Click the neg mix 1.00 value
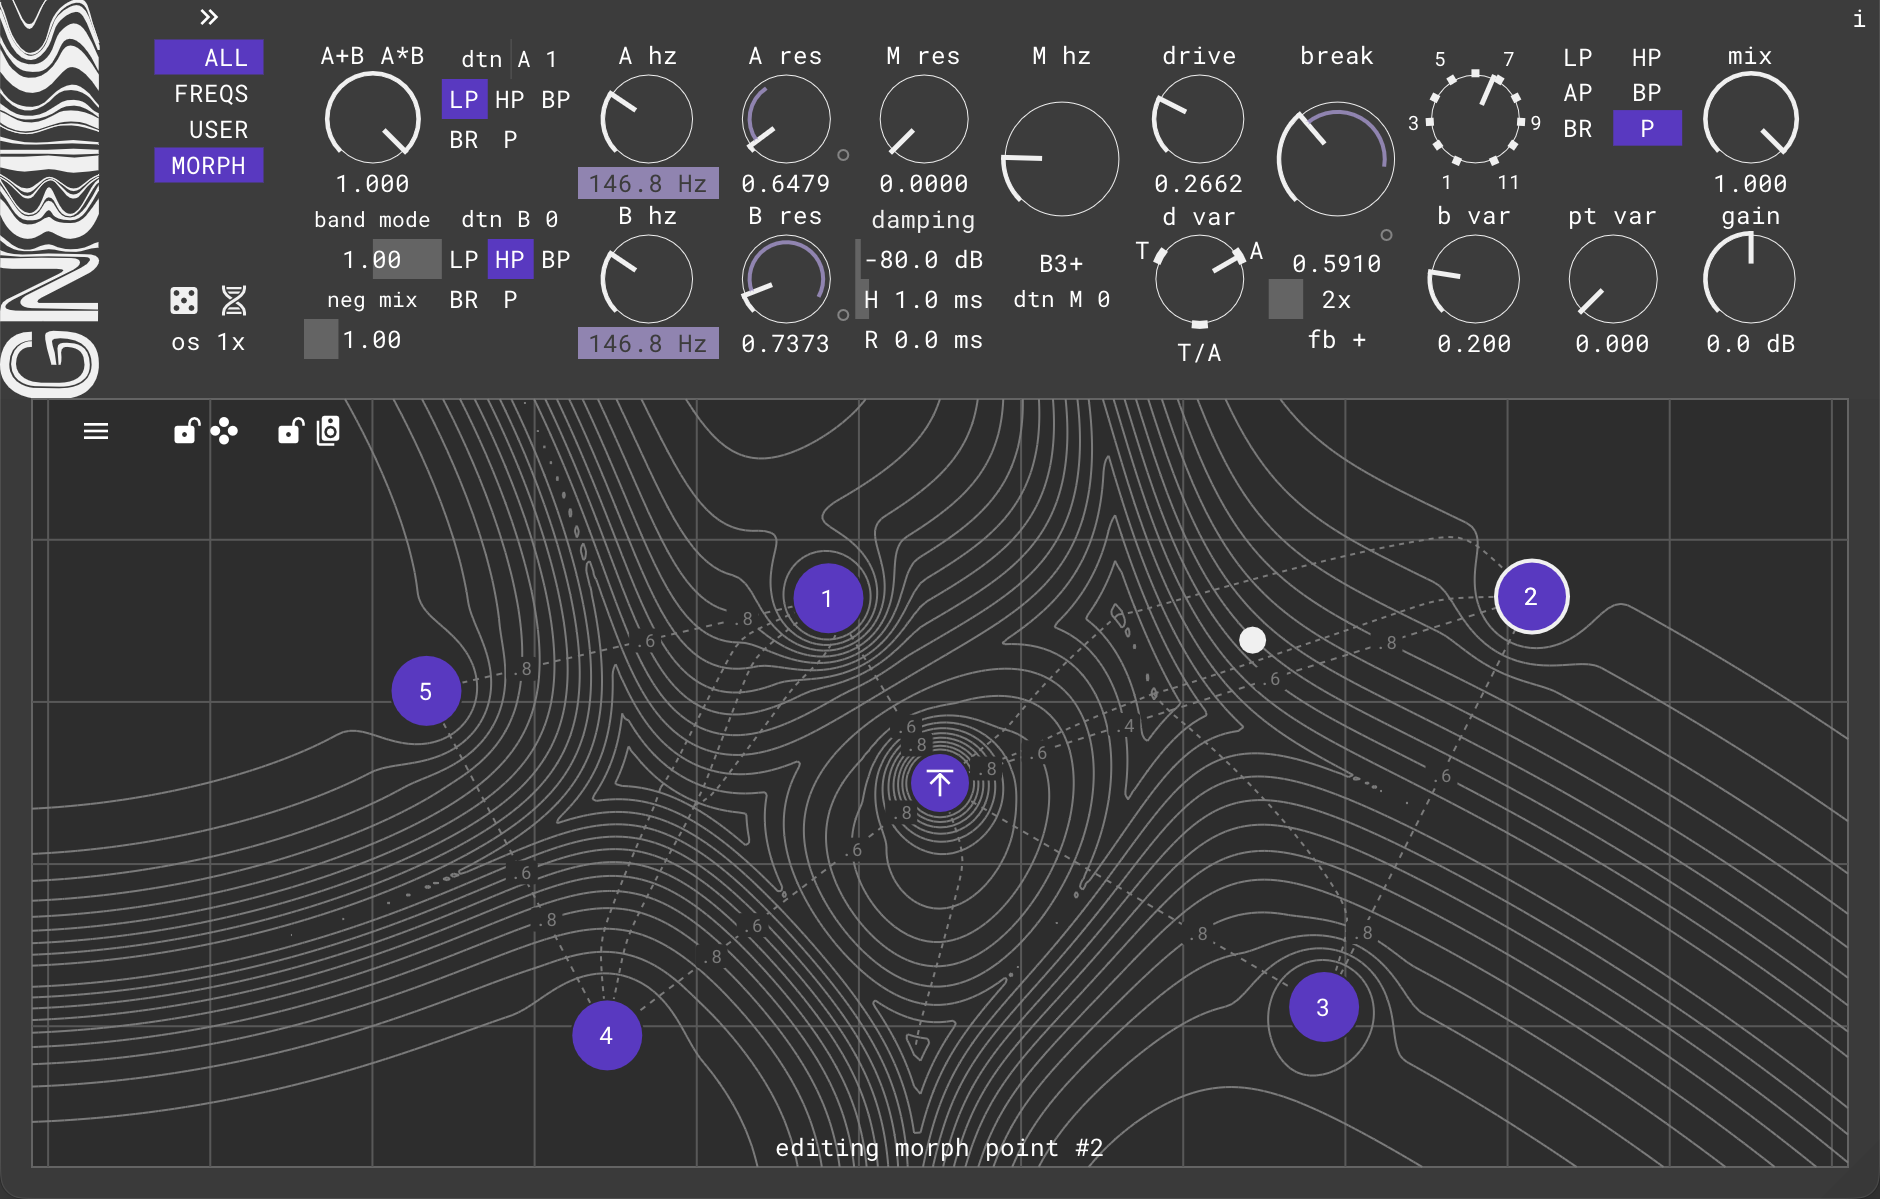1880x1199 pixels. pos(372,340)
